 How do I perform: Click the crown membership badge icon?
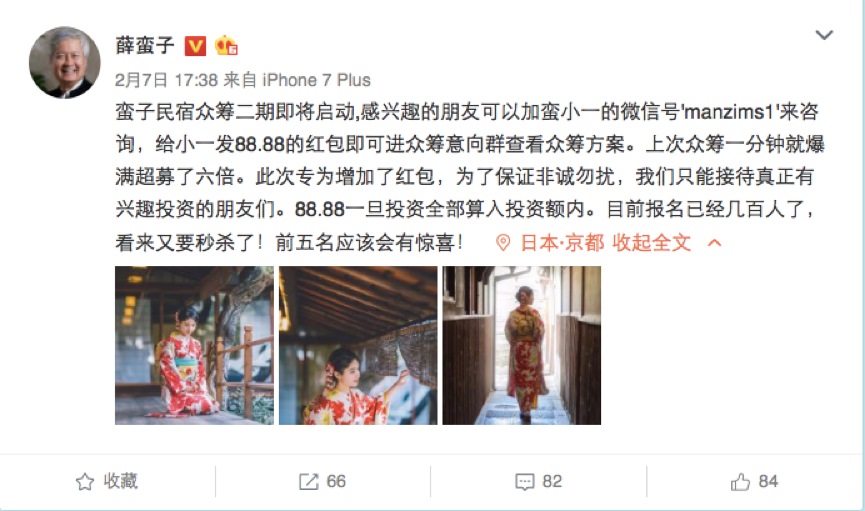[x=226, y=45]
